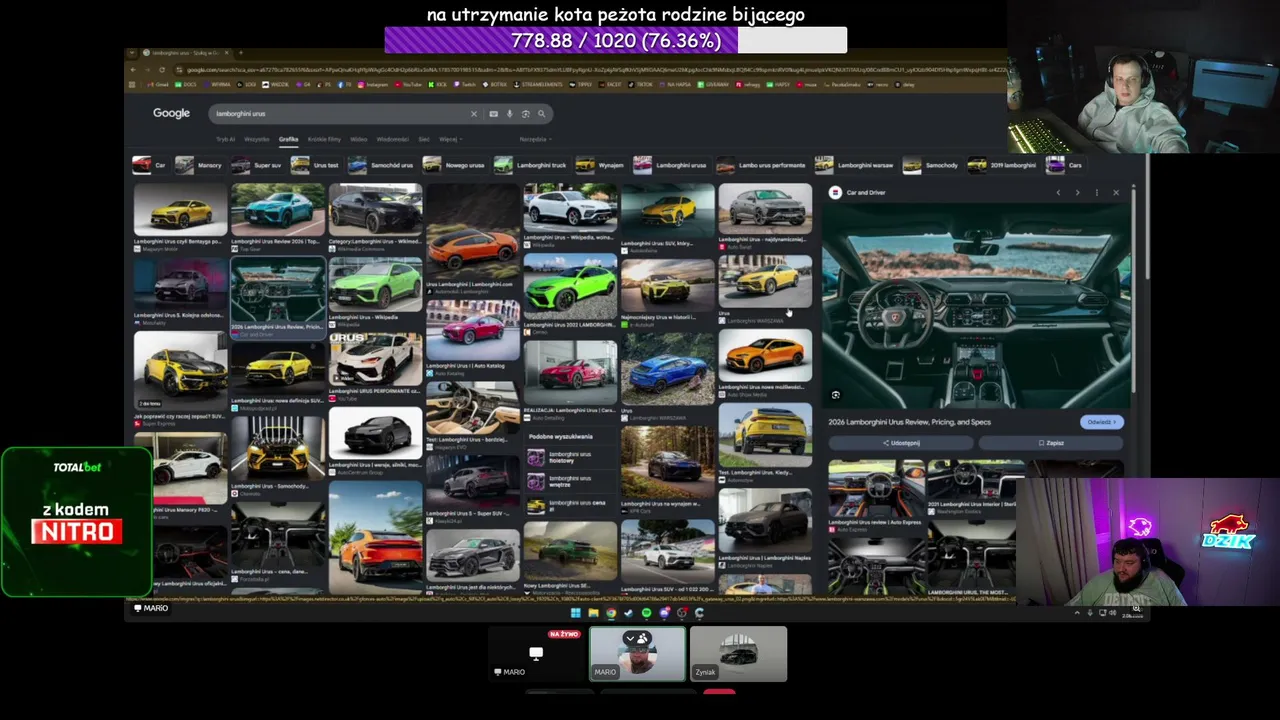Open Chrome from the taskbar
This screenshot has width=1280, height=720.
[x=611, y=613]
